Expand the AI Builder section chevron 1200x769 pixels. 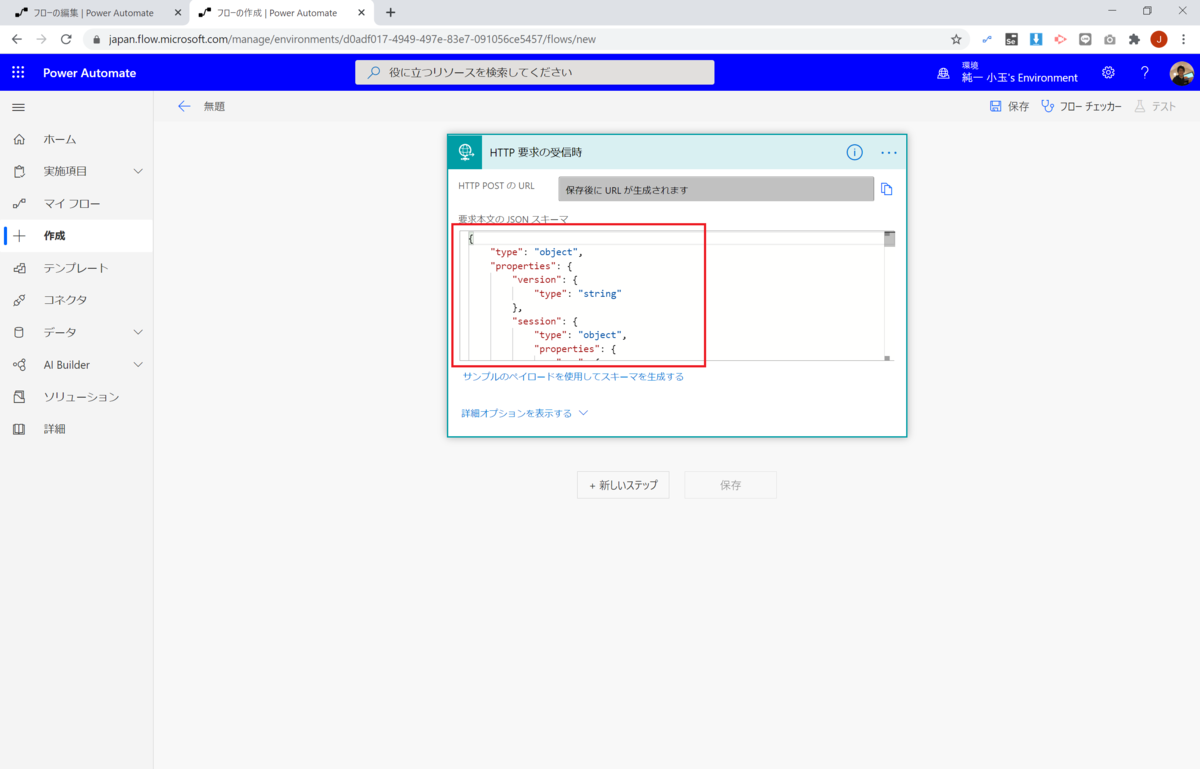(x=139, y=365)
